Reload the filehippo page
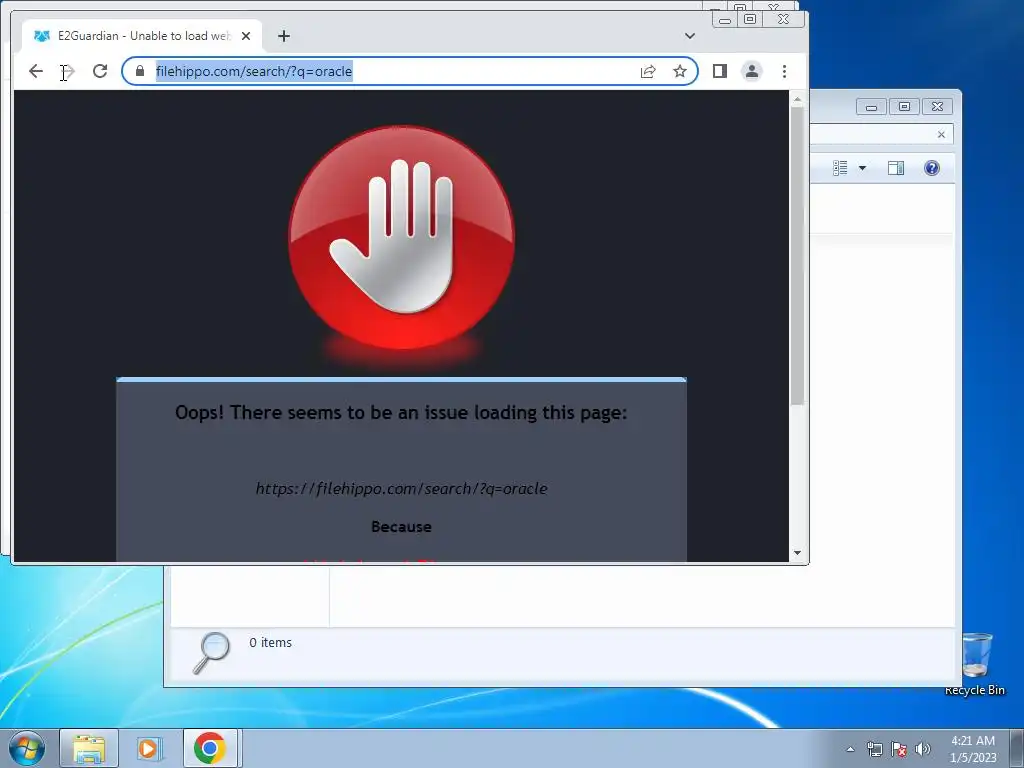This screenshot has height=768, width=1024. point(100,71)
